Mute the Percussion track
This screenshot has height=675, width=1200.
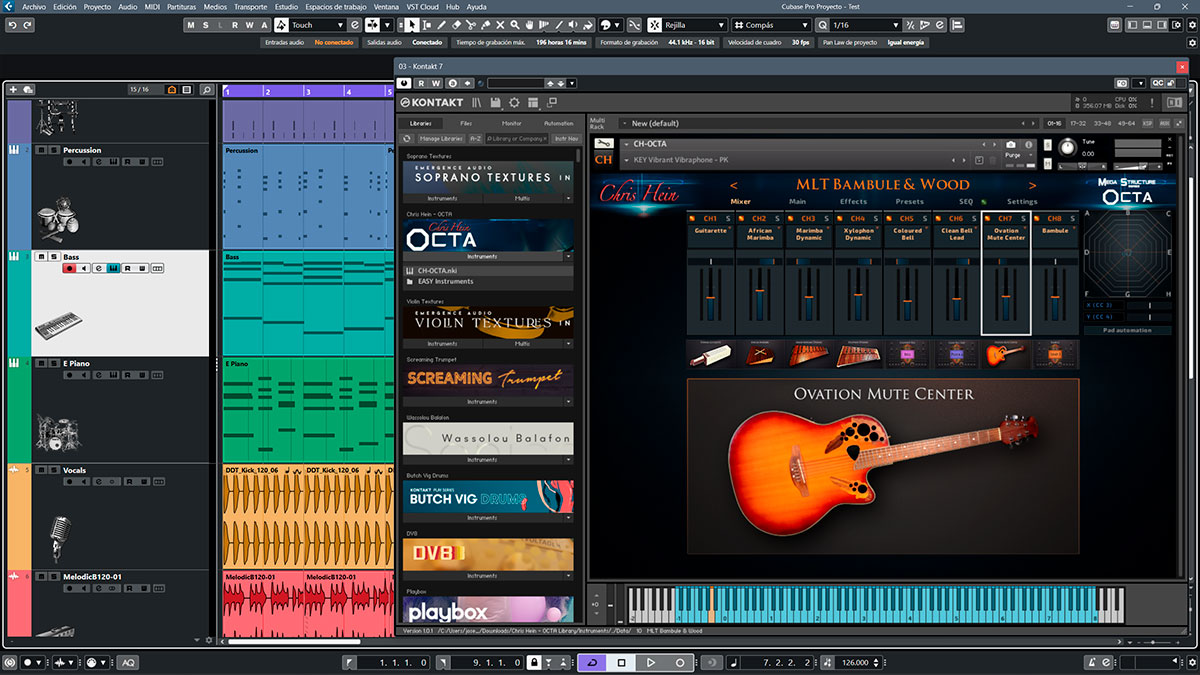click(41, 150)
